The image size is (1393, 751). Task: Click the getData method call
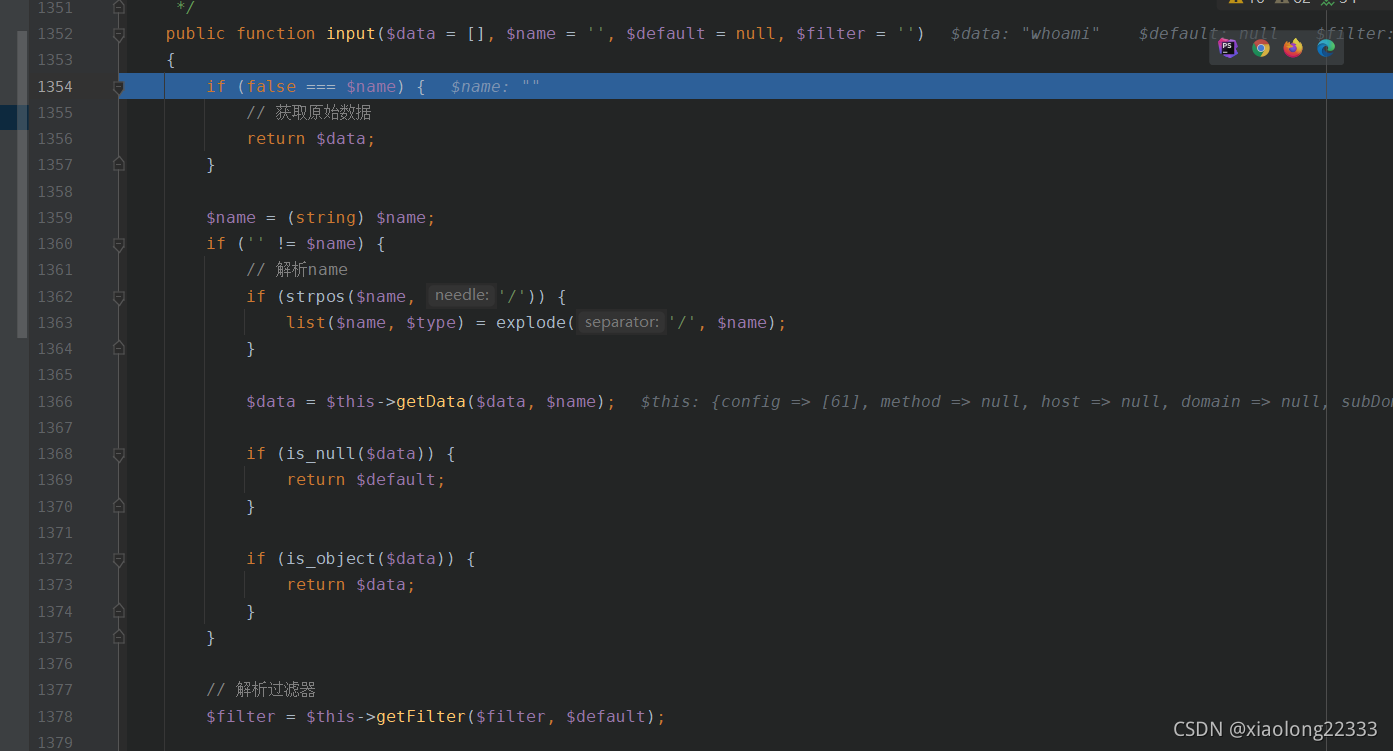coord(431,402)
